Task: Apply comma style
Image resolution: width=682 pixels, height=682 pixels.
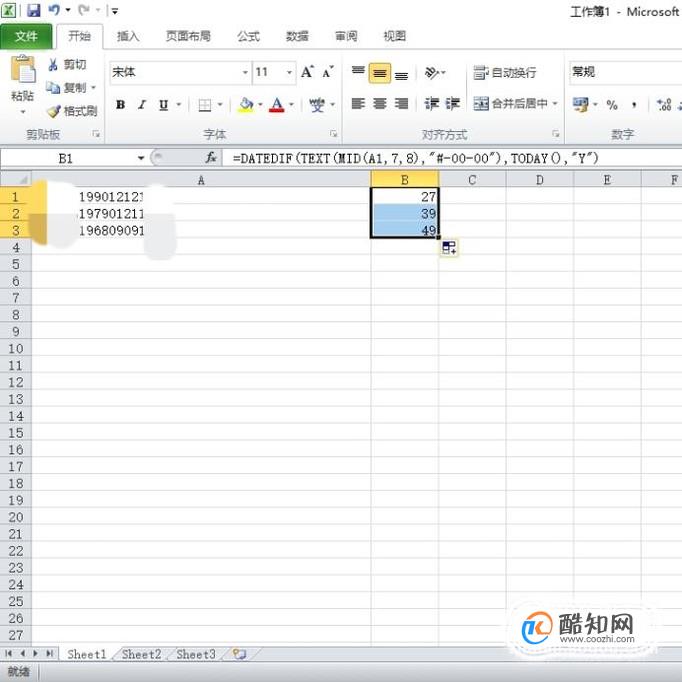Action: (634, 105)
